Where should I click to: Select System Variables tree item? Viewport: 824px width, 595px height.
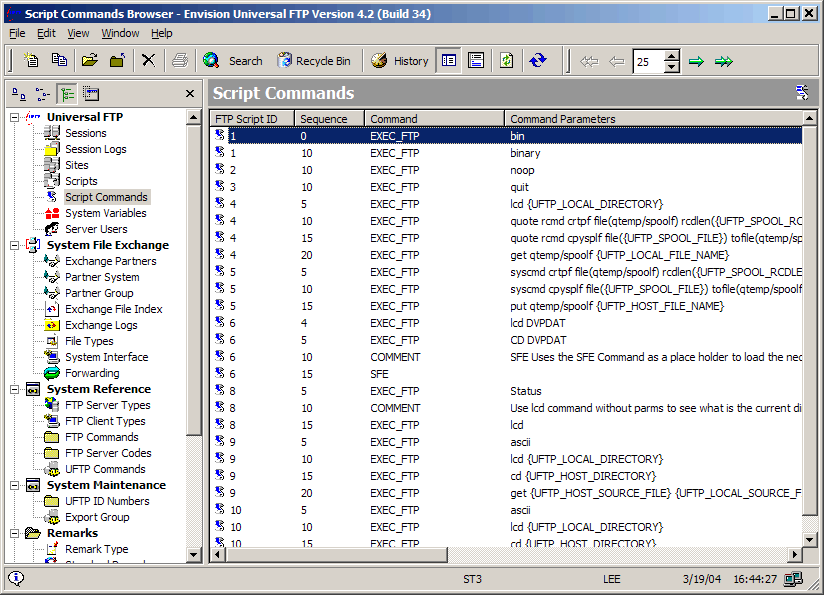click(106, 213)
